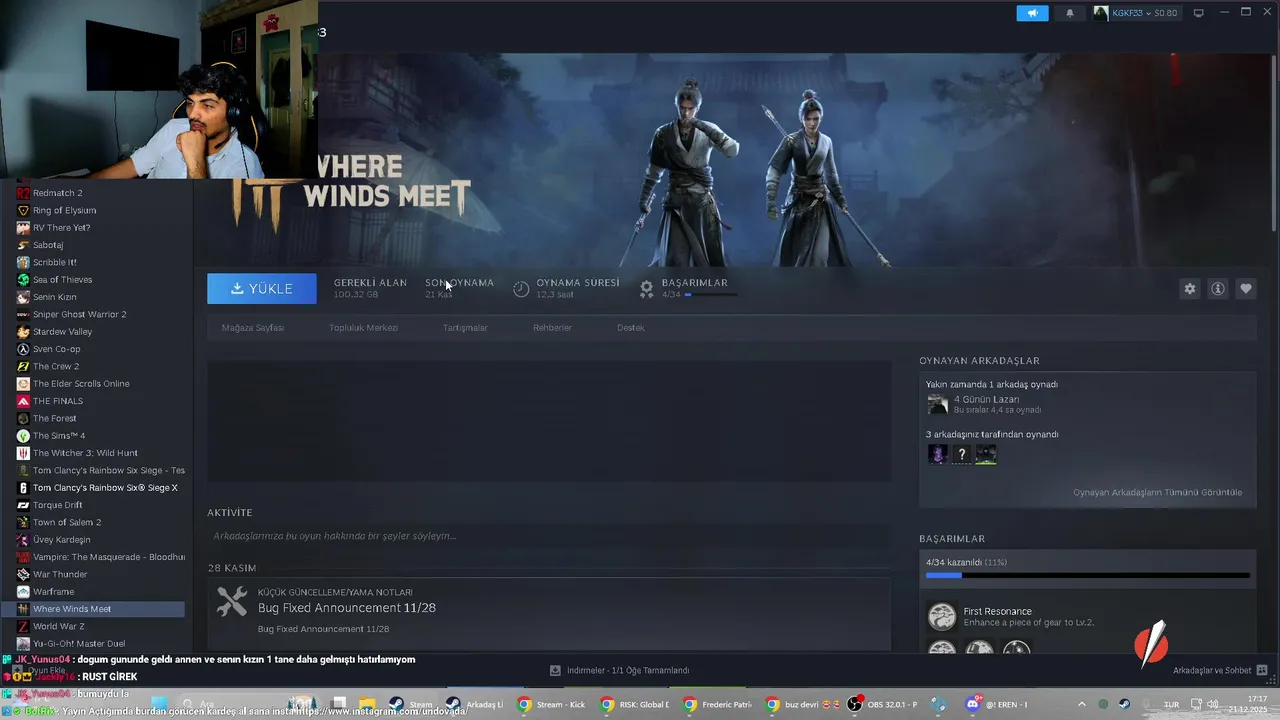Open game settings gear icon

pyautogui.click(x=1190, y=289)
